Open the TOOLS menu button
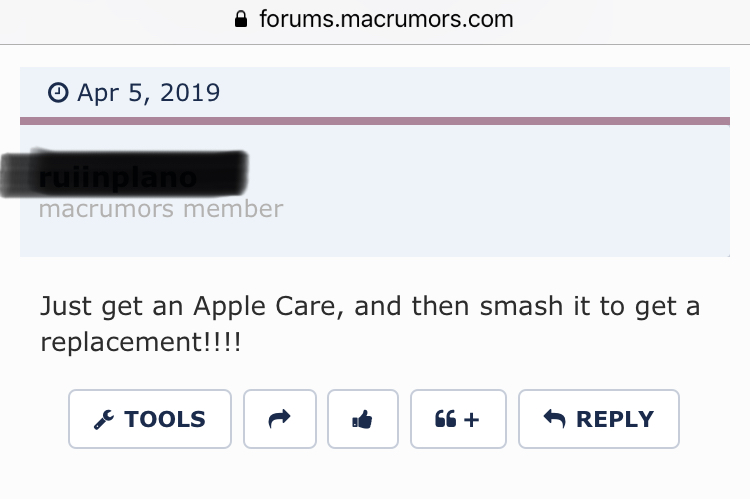This screenshot has width=750, height=499. (x=150, y=419)
